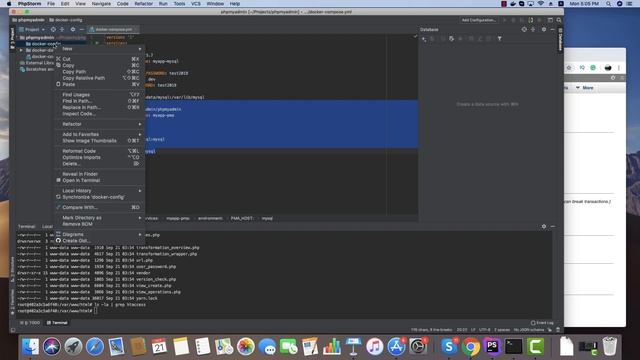Image resolution: width=640 pixels, height=360 pixels.
Task: Click the terminal command prompt input
Action: coord(96,311)
